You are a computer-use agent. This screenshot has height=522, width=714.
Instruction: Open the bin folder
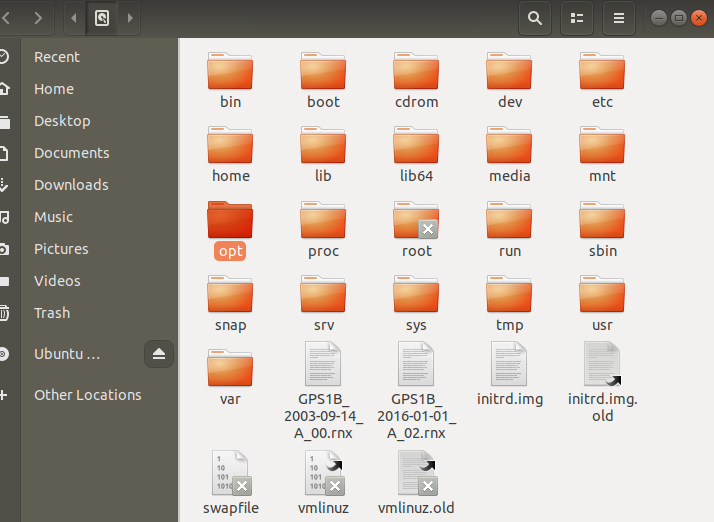[230, 81]
